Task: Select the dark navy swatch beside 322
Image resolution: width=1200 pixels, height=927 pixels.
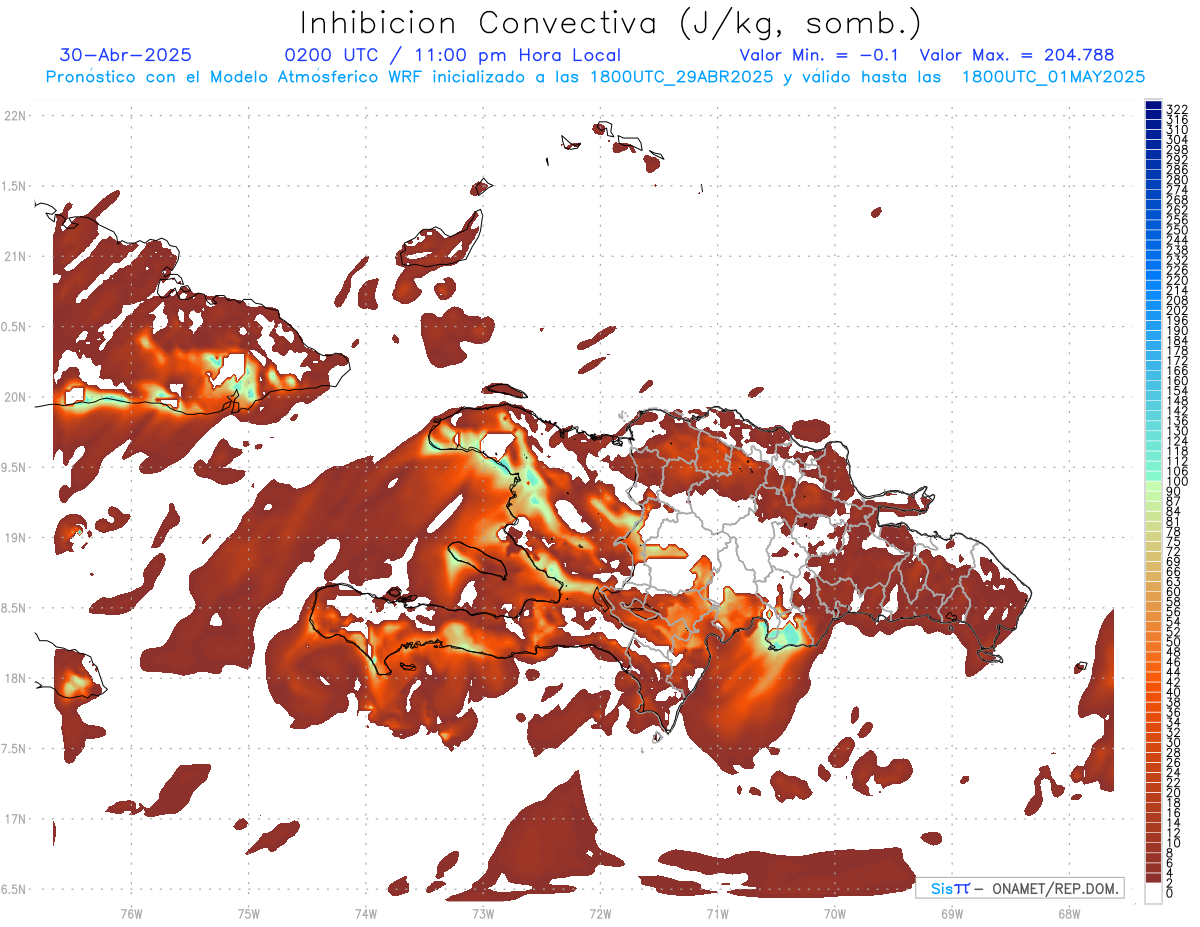Action: click(x=1153, y=106)
